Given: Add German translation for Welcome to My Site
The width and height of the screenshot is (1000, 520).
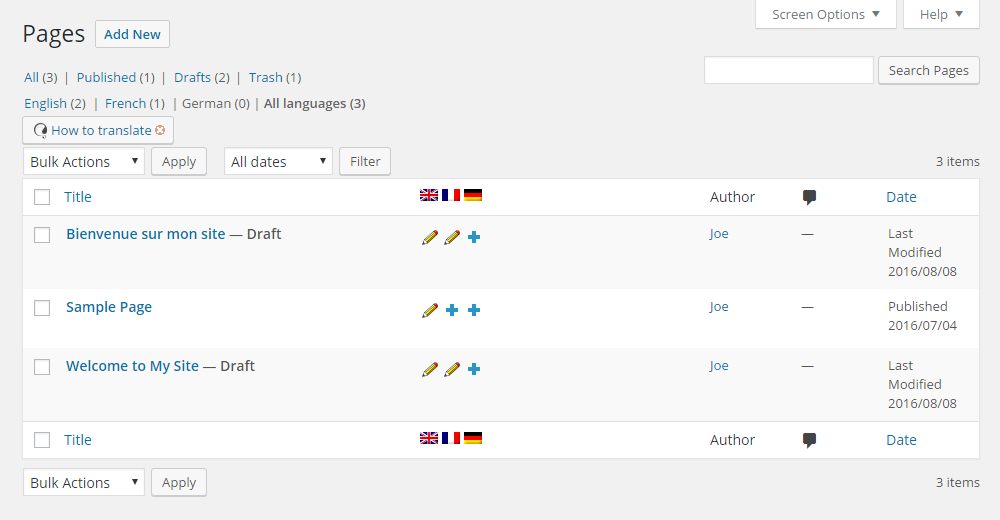Looking at the screenshot, I should tap(474, 369).
